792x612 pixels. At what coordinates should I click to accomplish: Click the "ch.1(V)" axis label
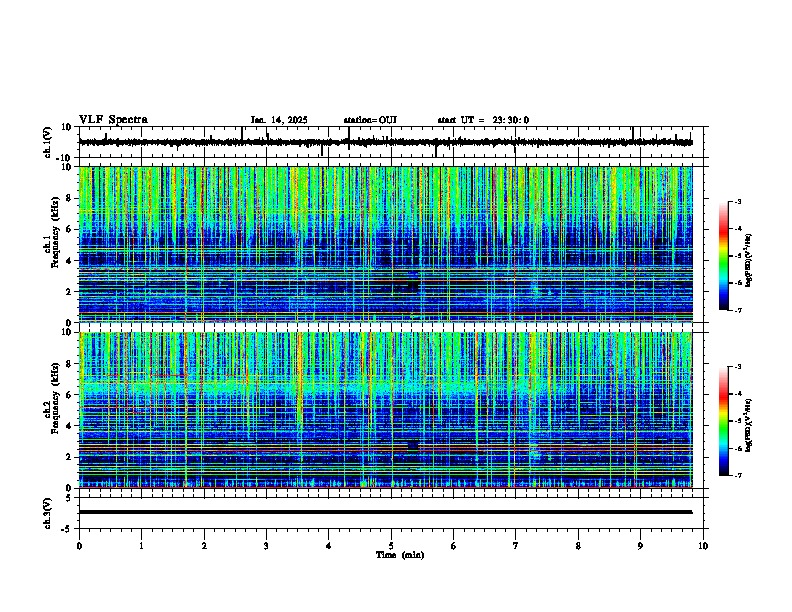(48, 142)
